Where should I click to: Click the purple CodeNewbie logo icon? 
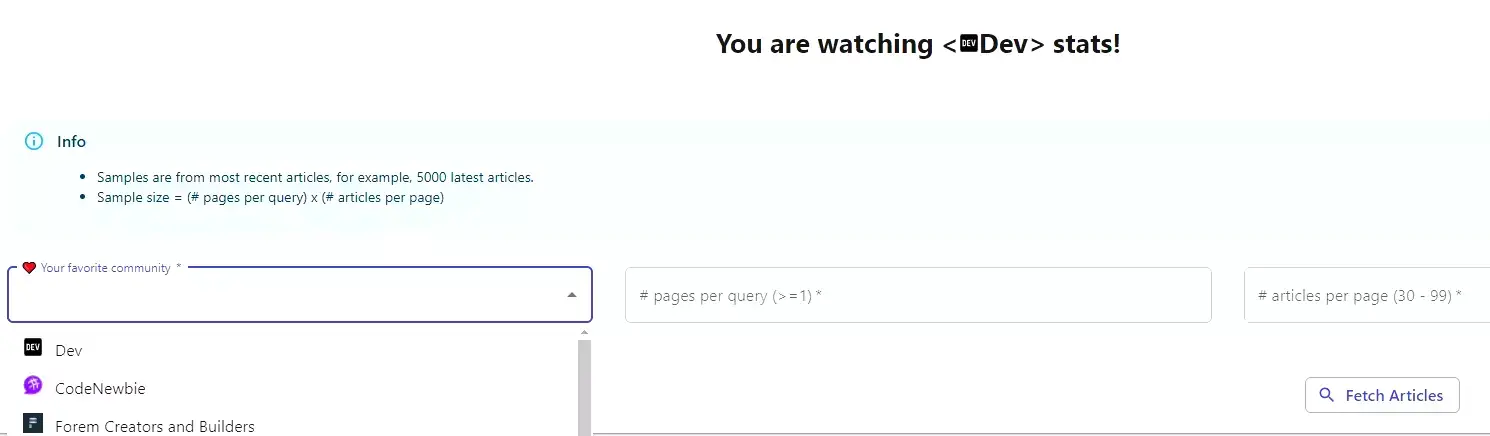coord(33,385)
